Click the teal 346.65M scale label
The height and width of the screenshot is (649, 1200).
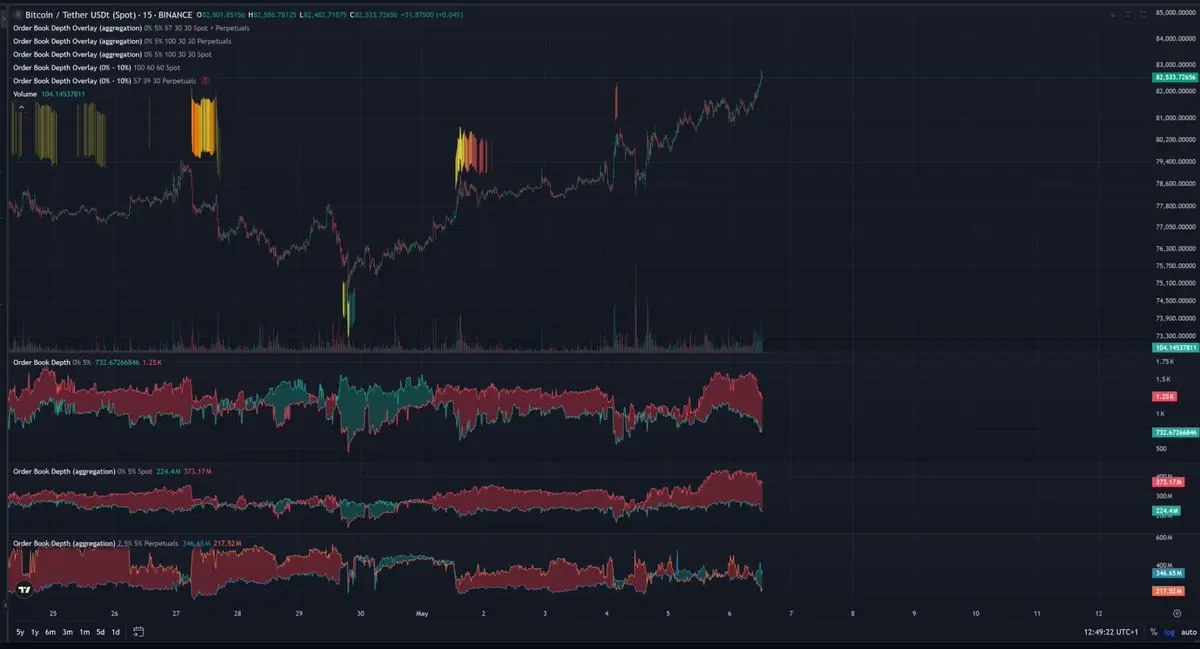[x=1168, y=573]
